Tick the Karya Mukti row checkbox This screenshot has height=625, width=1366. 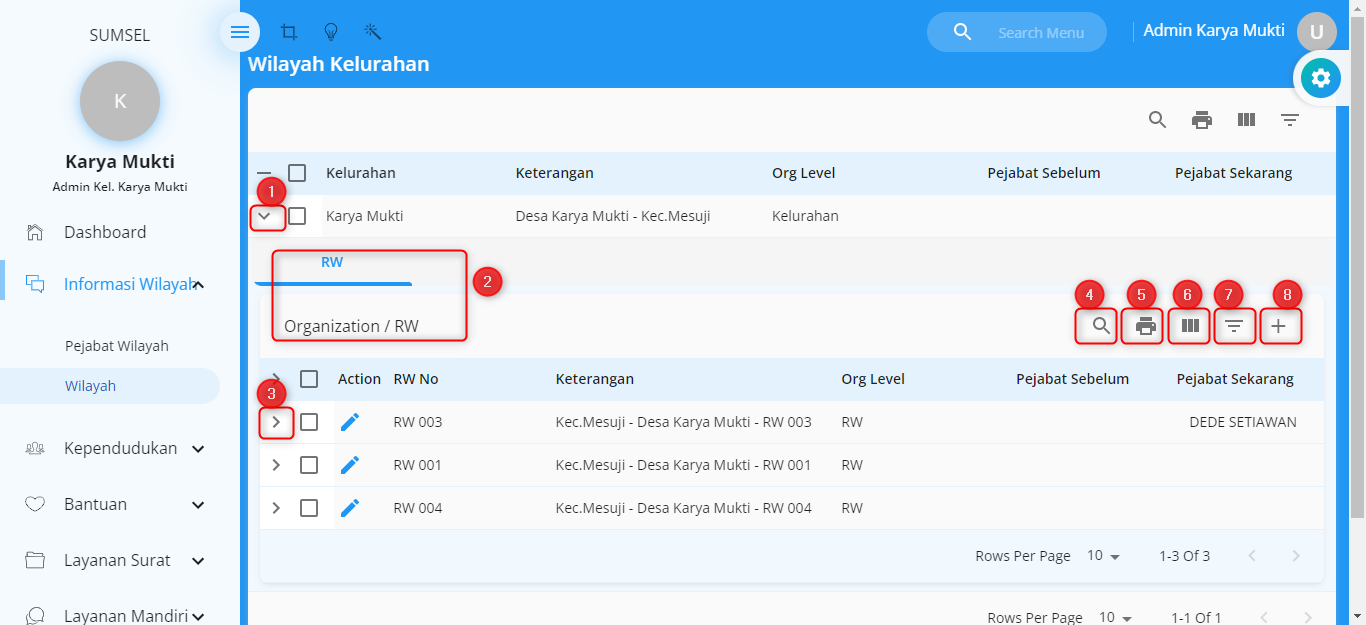pyautogui.click(x=297, y=216)
